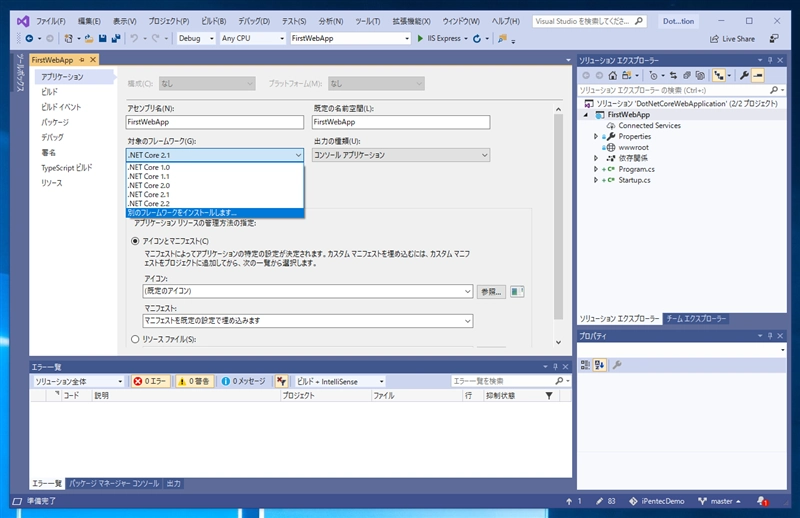Select the resource file radio button
The height and width of the screenshot is (518, 800).
click(x=135, y=339)
